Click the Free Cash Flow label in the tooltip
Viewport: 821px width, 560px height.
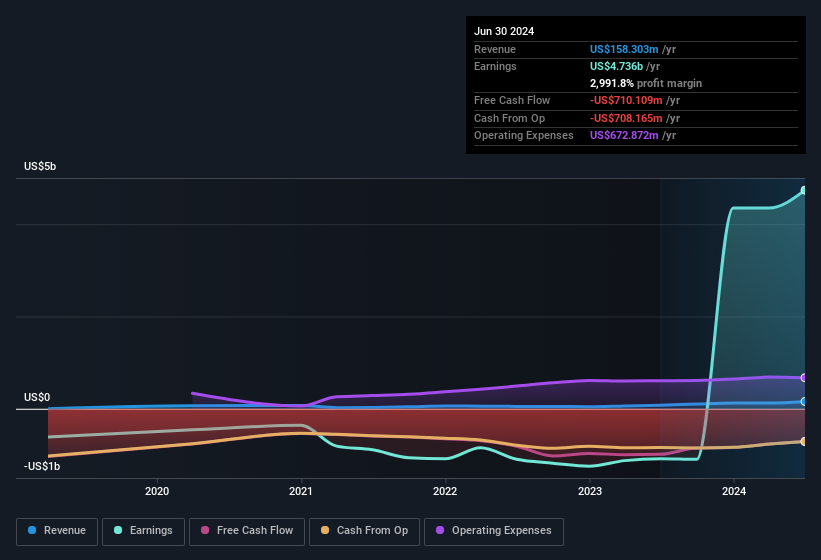512,100
